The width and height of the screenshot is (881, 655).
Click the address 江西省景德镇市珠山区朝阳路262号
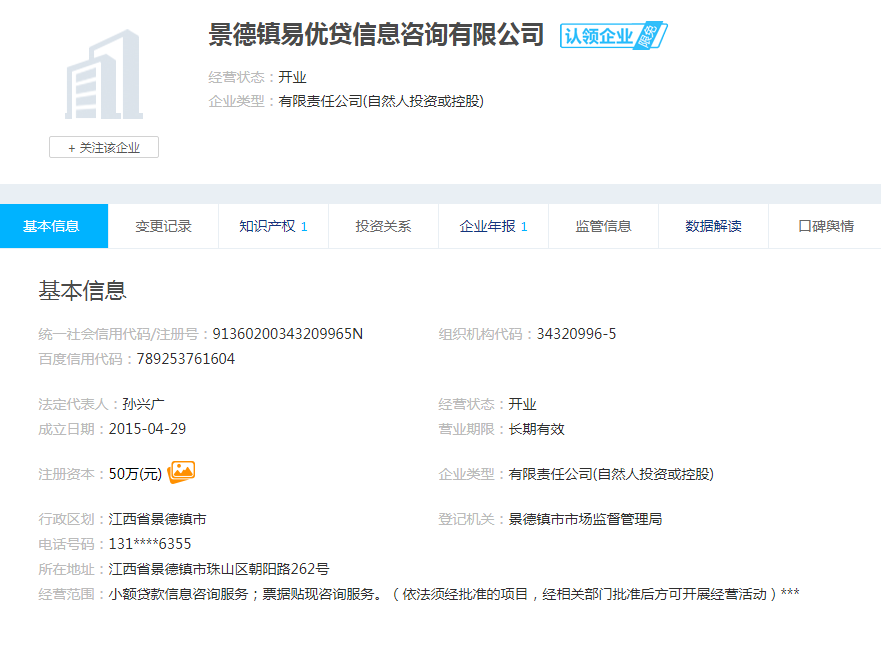tap(219, 569)
